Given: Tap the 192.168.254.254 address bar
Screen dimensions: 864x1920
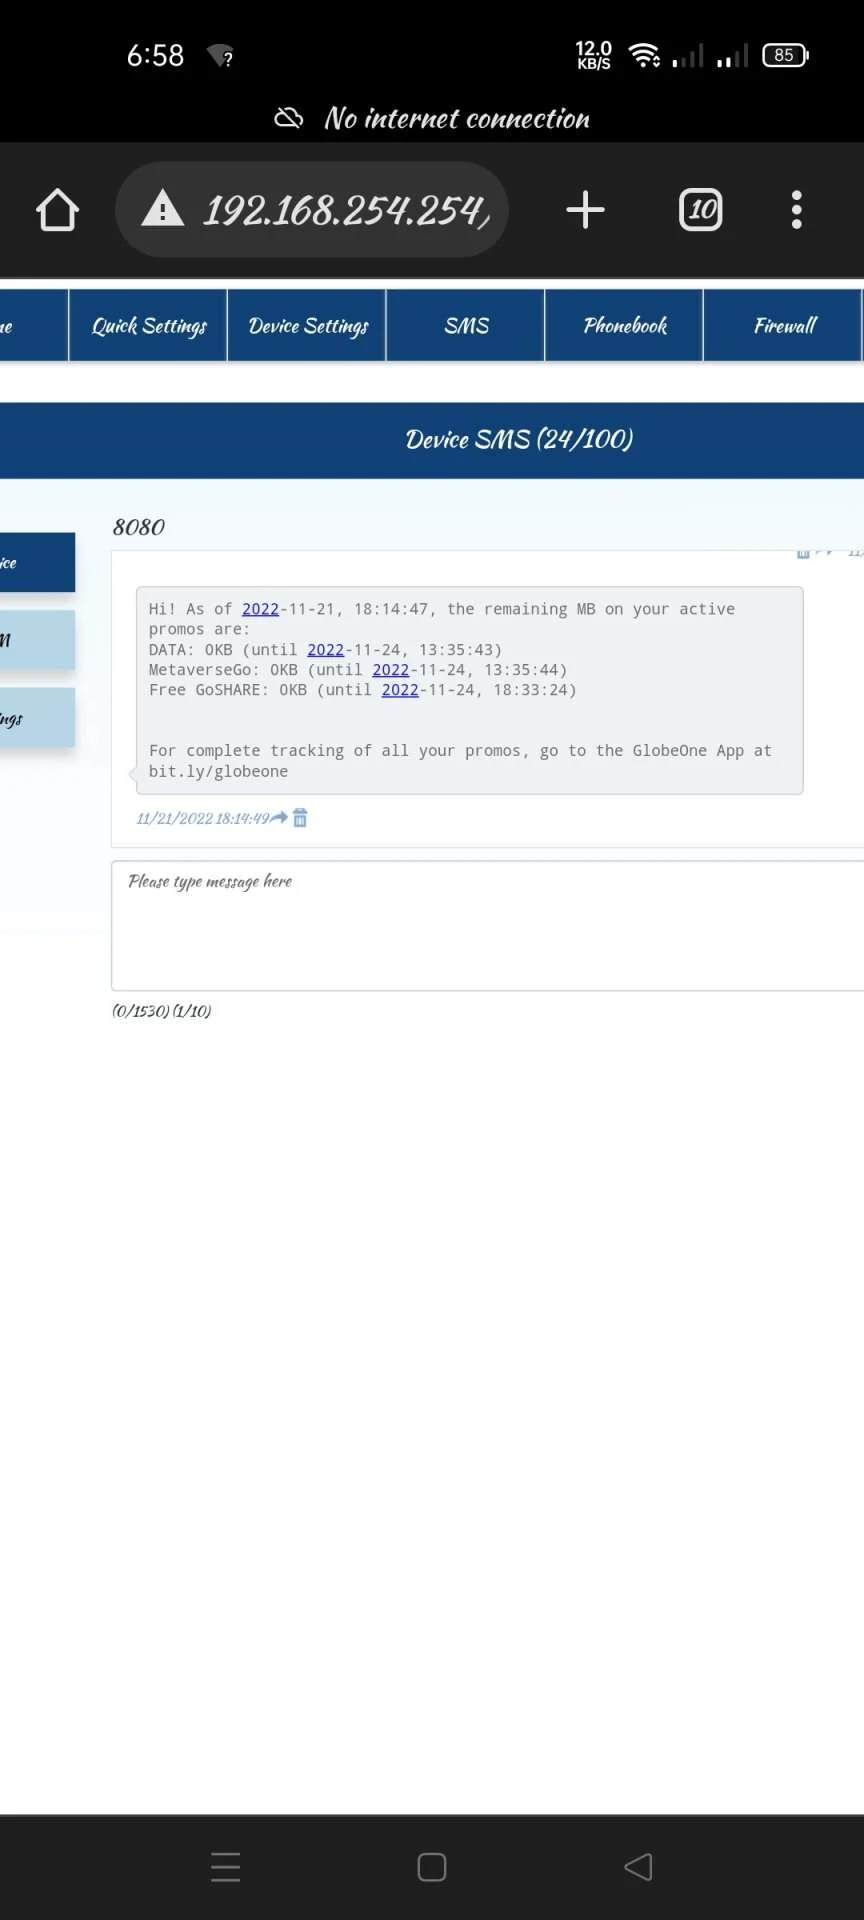Looking at the screenshot, I should 312,210.
